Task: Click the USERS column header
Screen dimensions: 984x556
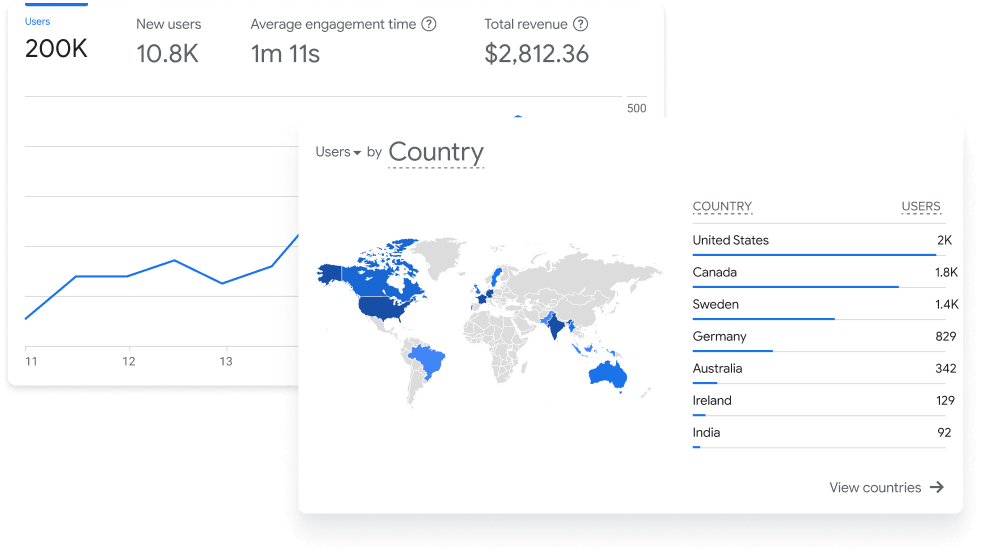Action: pyautogui.click(x=921, y=207)
